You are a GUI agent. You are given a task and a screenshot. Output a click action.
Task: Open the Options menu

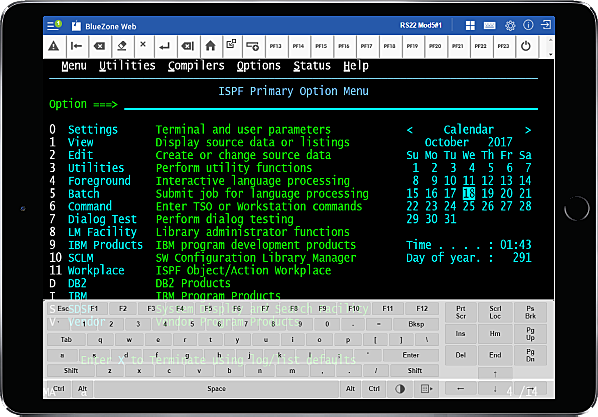tap(259, 66)
